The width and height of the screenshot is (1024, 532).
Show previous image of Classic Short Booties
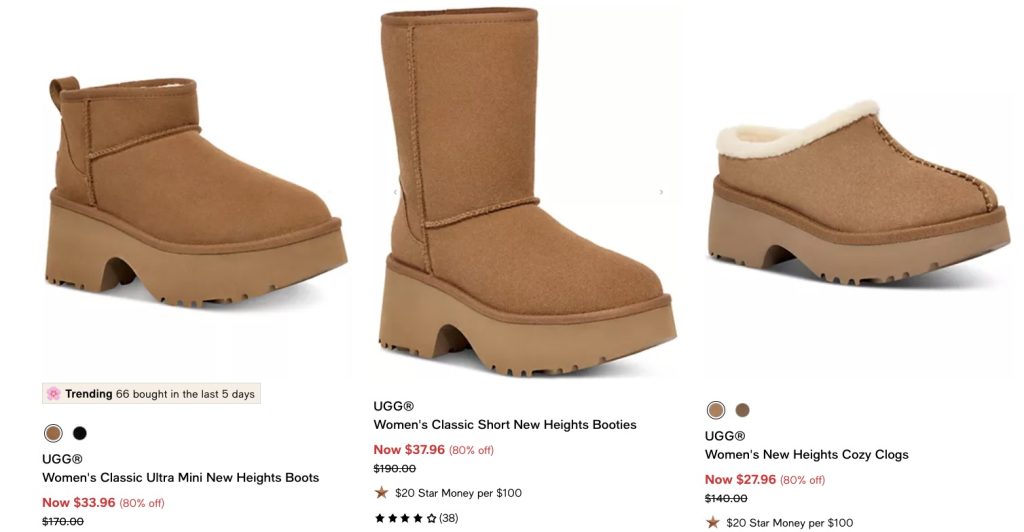[x=394, y=192]
